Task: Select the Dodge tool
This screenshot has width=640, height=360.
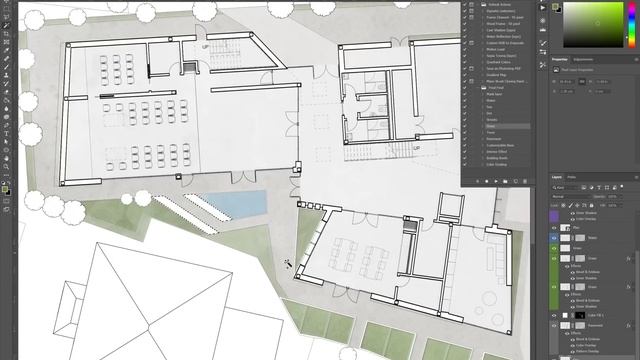Action: pos(6,117)
